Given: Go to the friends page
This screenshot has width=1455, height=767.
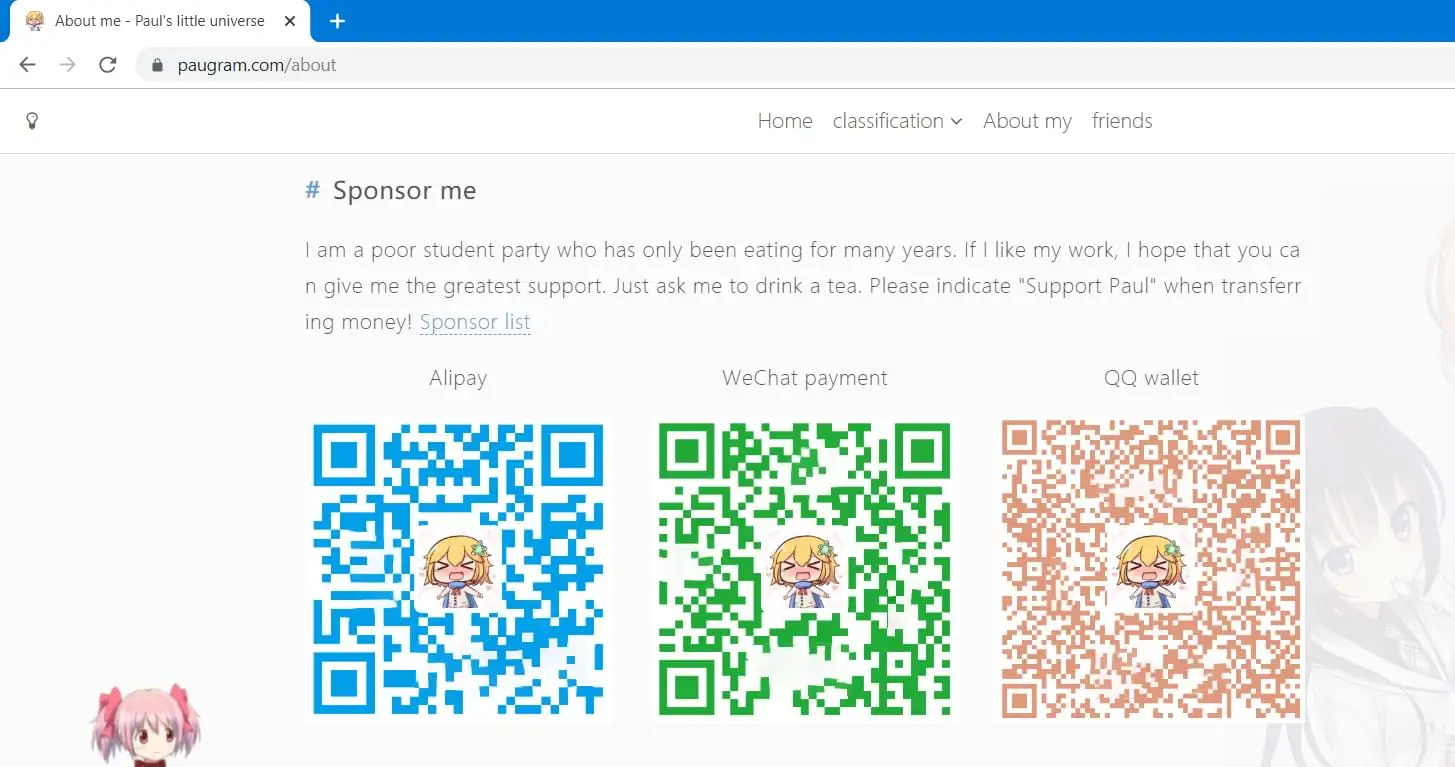Looking at the screenshot, I should point(1122,121).
